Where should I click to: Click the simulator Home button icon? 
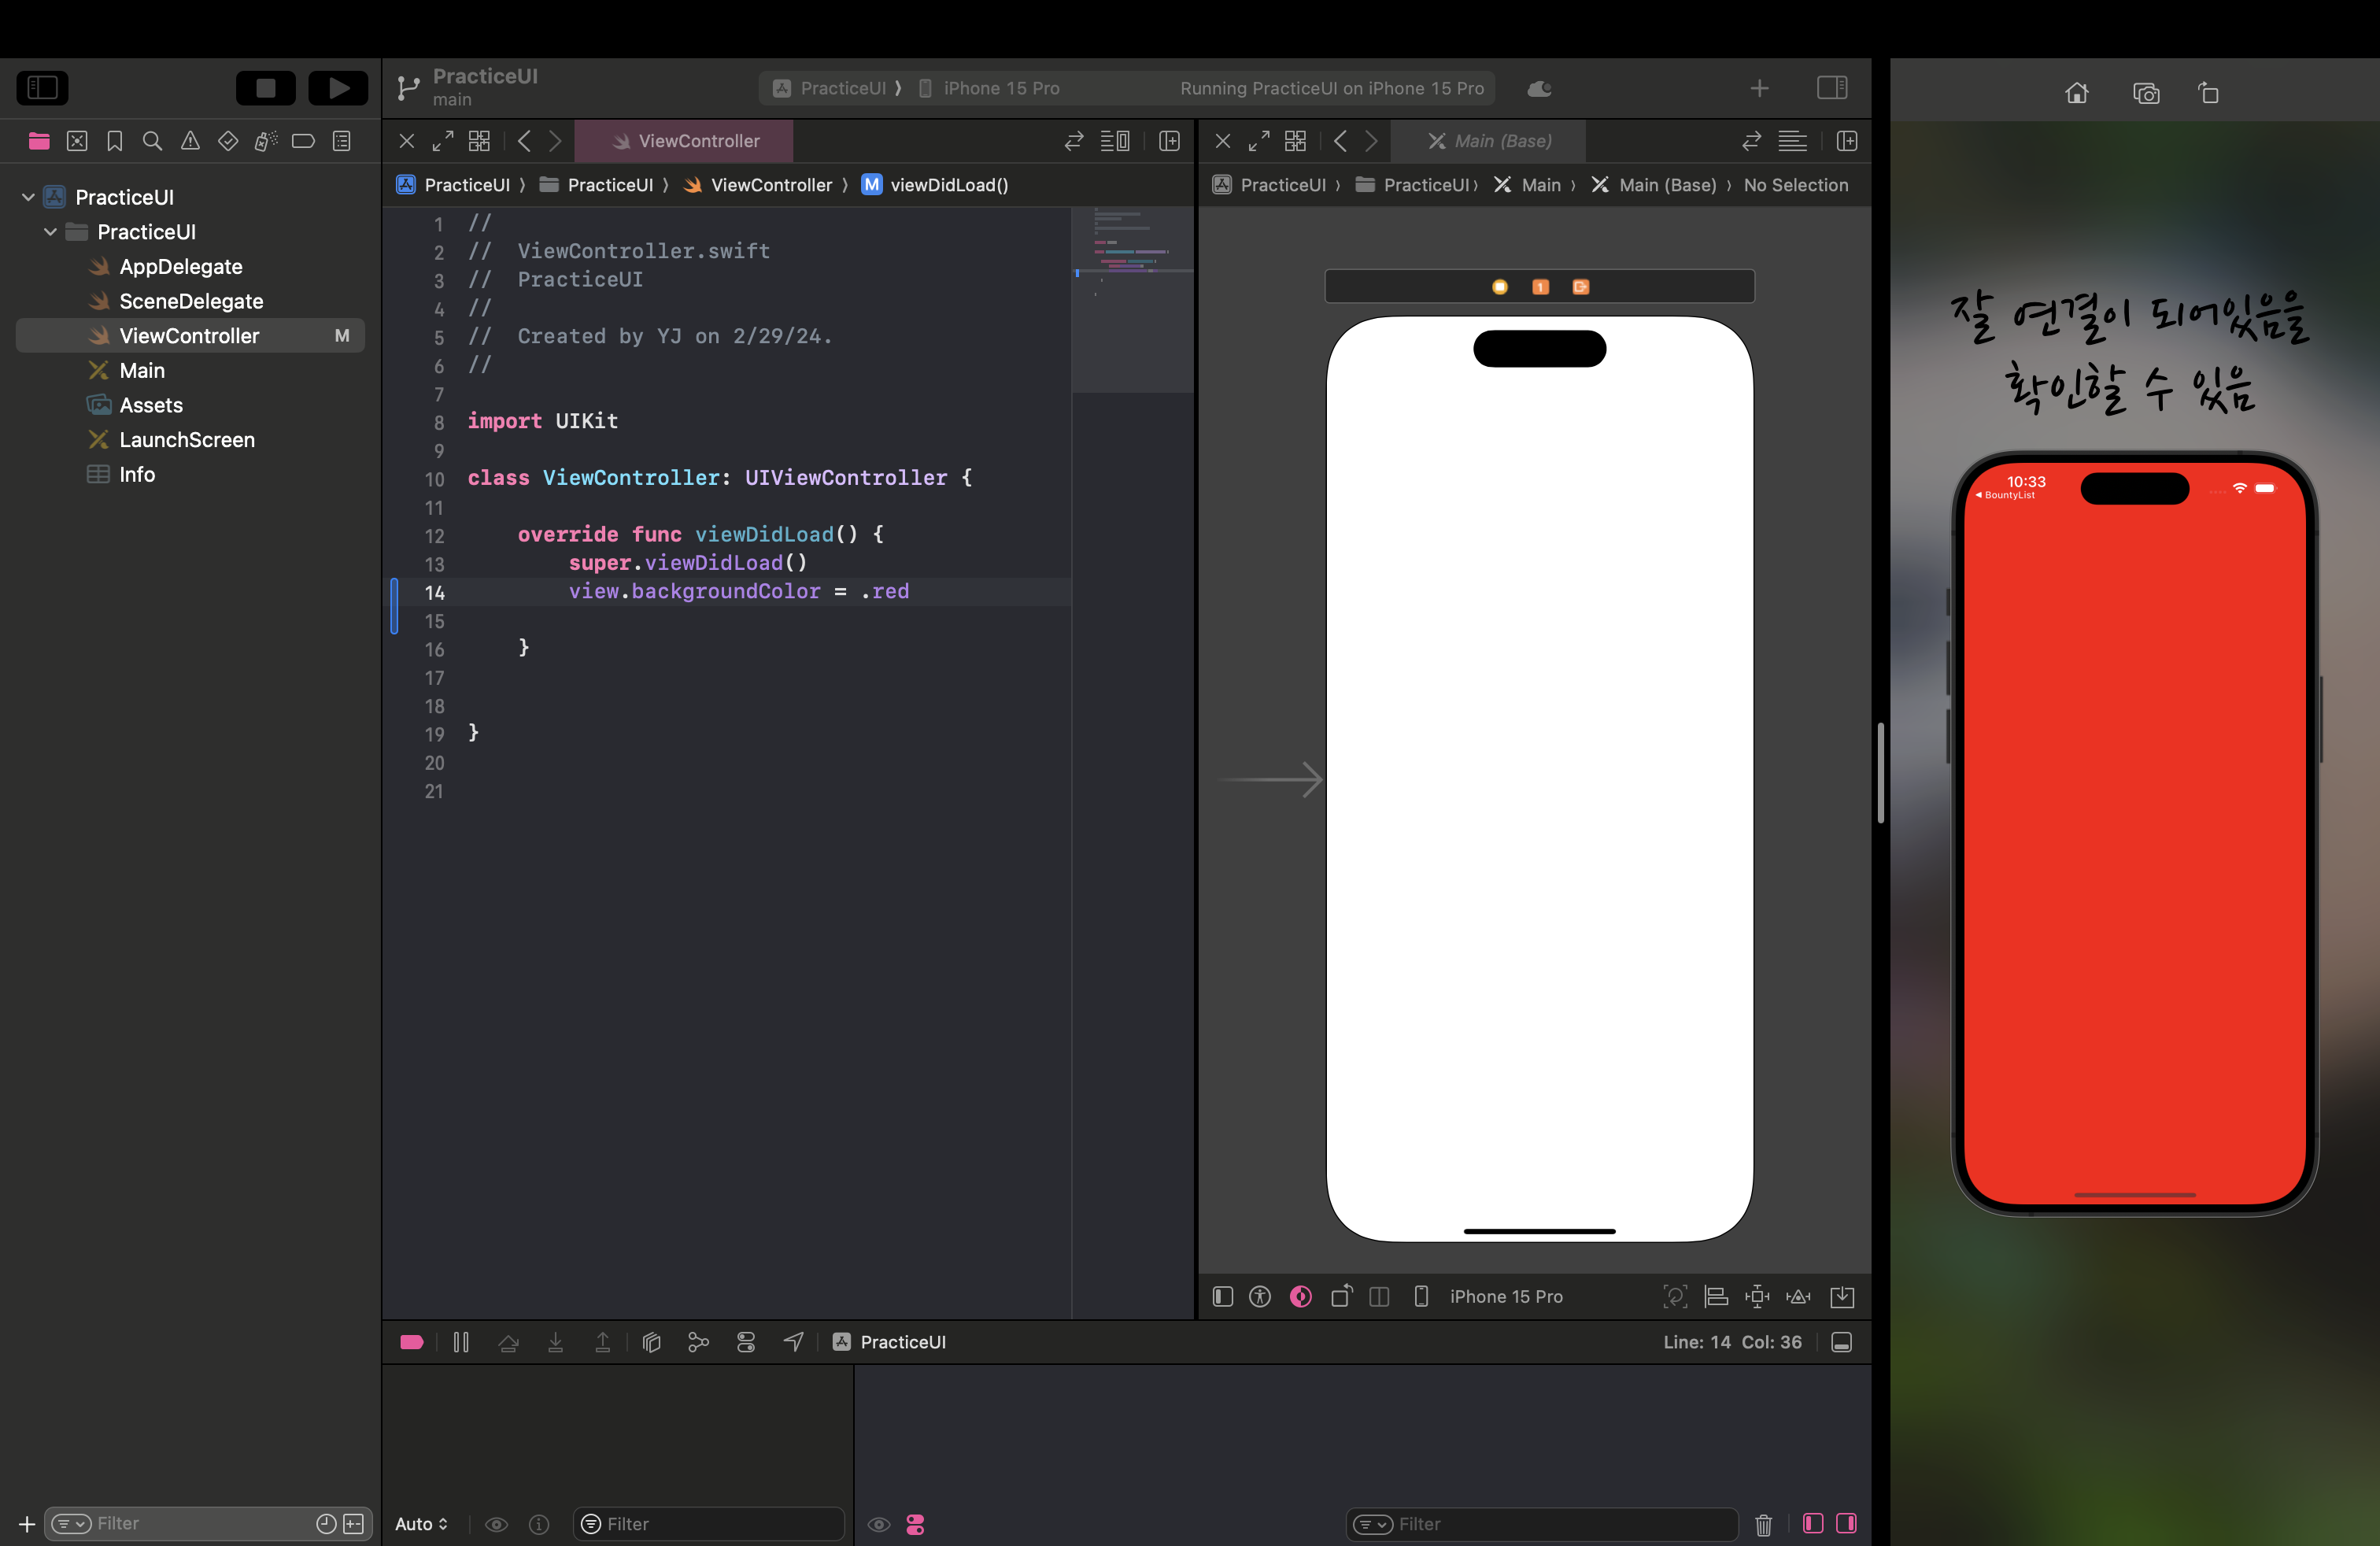pos(2076,93)
